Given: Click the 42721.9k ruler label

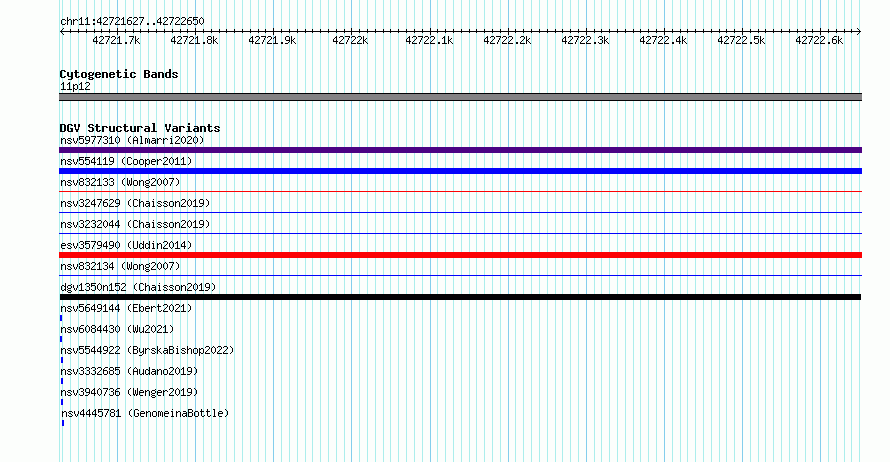Looking at the screenshot, I should [x=272, y=40].
